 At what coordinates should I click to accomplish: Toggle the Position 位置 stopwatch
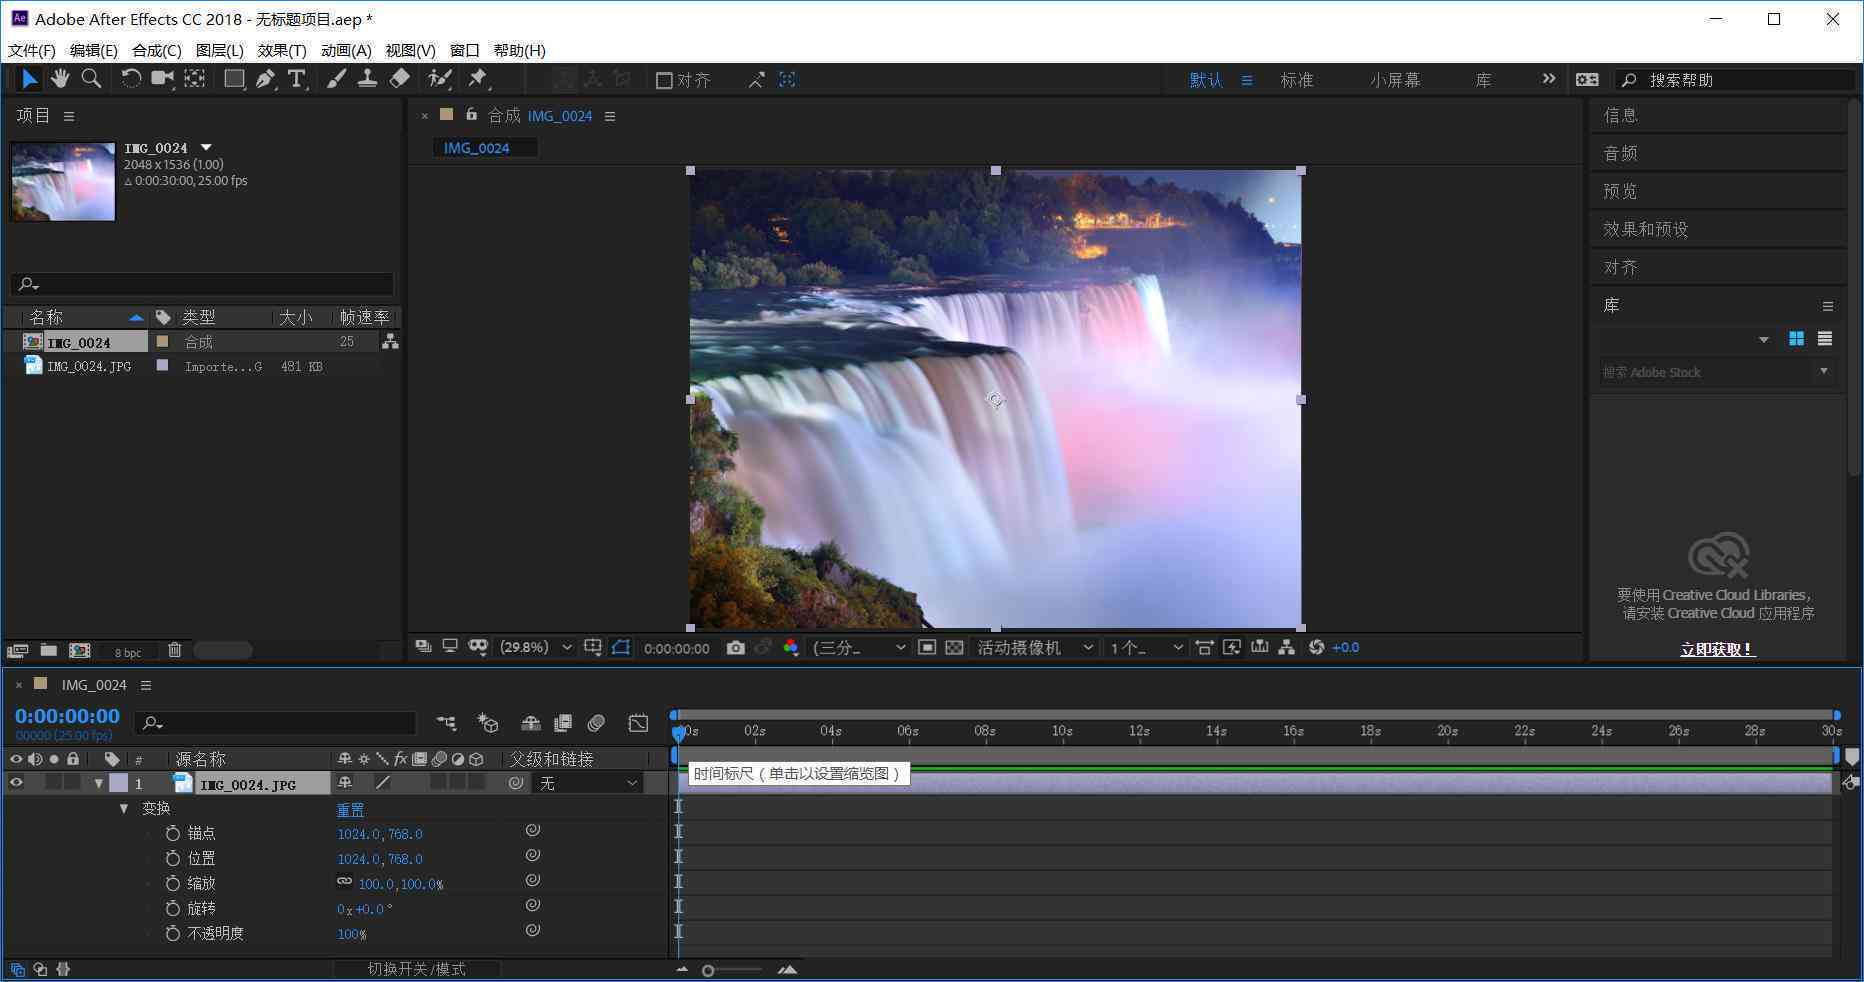click(x=172, y=858)
